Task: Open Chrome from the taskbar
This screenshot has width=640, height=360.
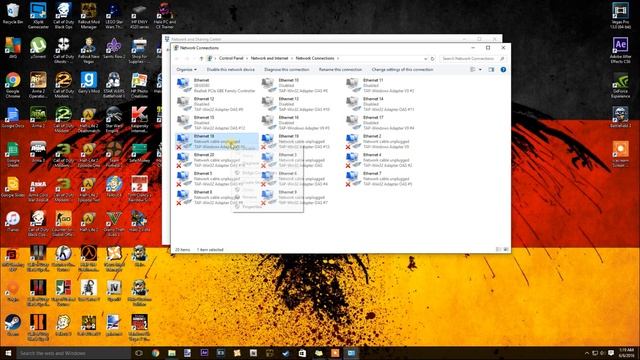Action: pos(155,353)
